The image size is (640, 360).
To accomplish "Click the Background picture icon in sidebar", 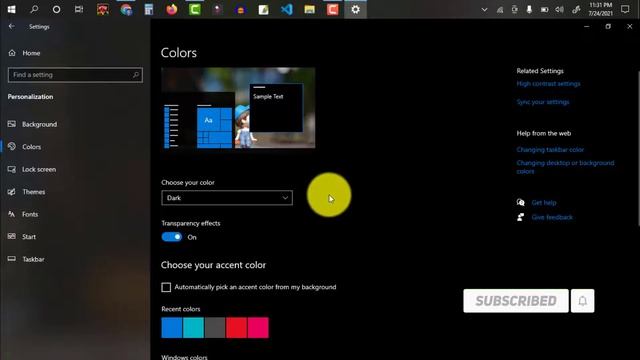I will pos(12,124).
